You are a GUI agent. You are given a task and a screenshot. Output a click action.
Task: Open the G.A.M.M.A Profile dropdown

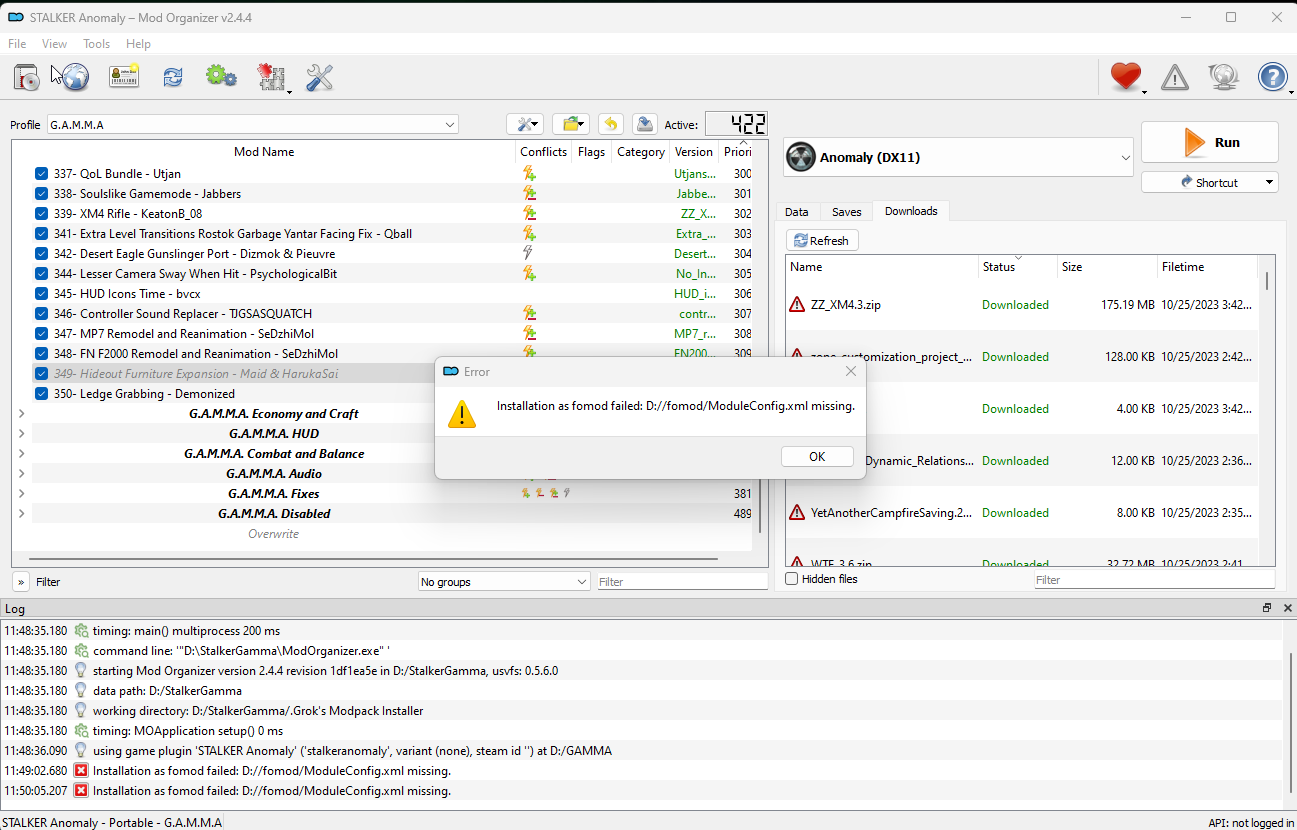[x=253, y=125]
